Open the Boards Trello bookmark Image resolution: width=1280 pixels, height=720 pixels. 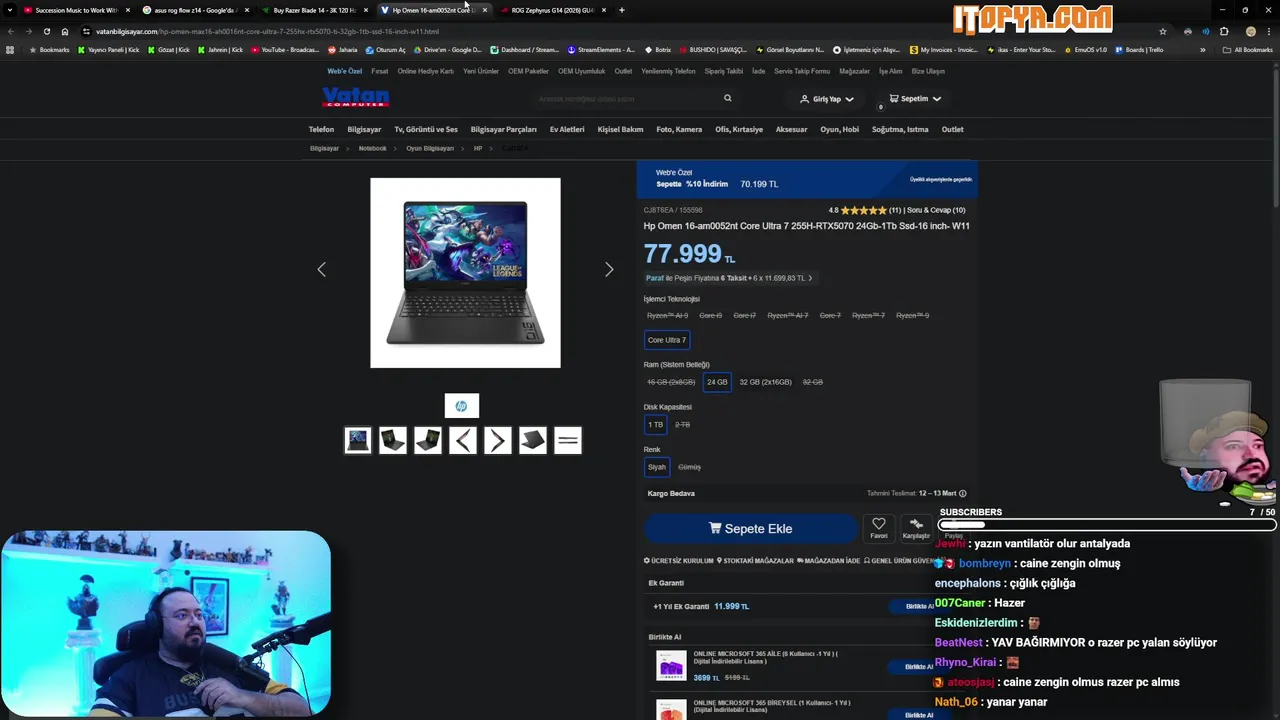point(1139,49)
